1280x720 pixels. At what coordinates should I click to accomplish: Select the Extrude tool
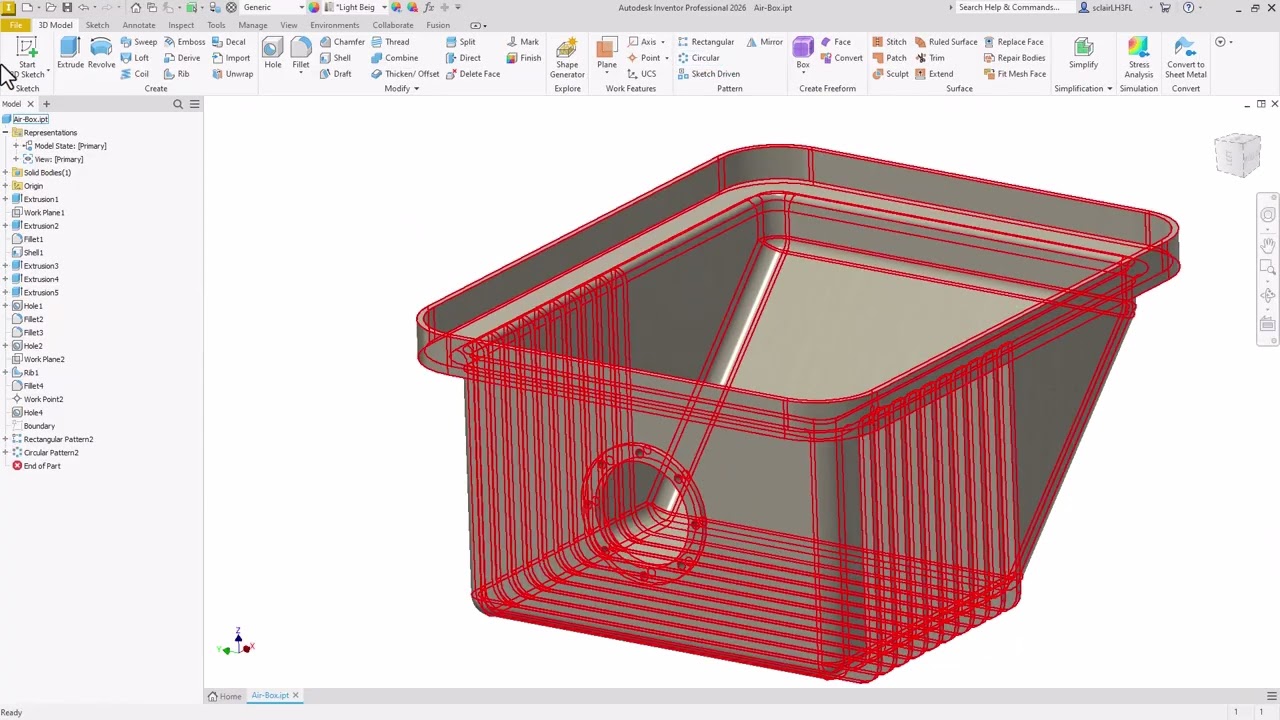[x=70, y=53]
